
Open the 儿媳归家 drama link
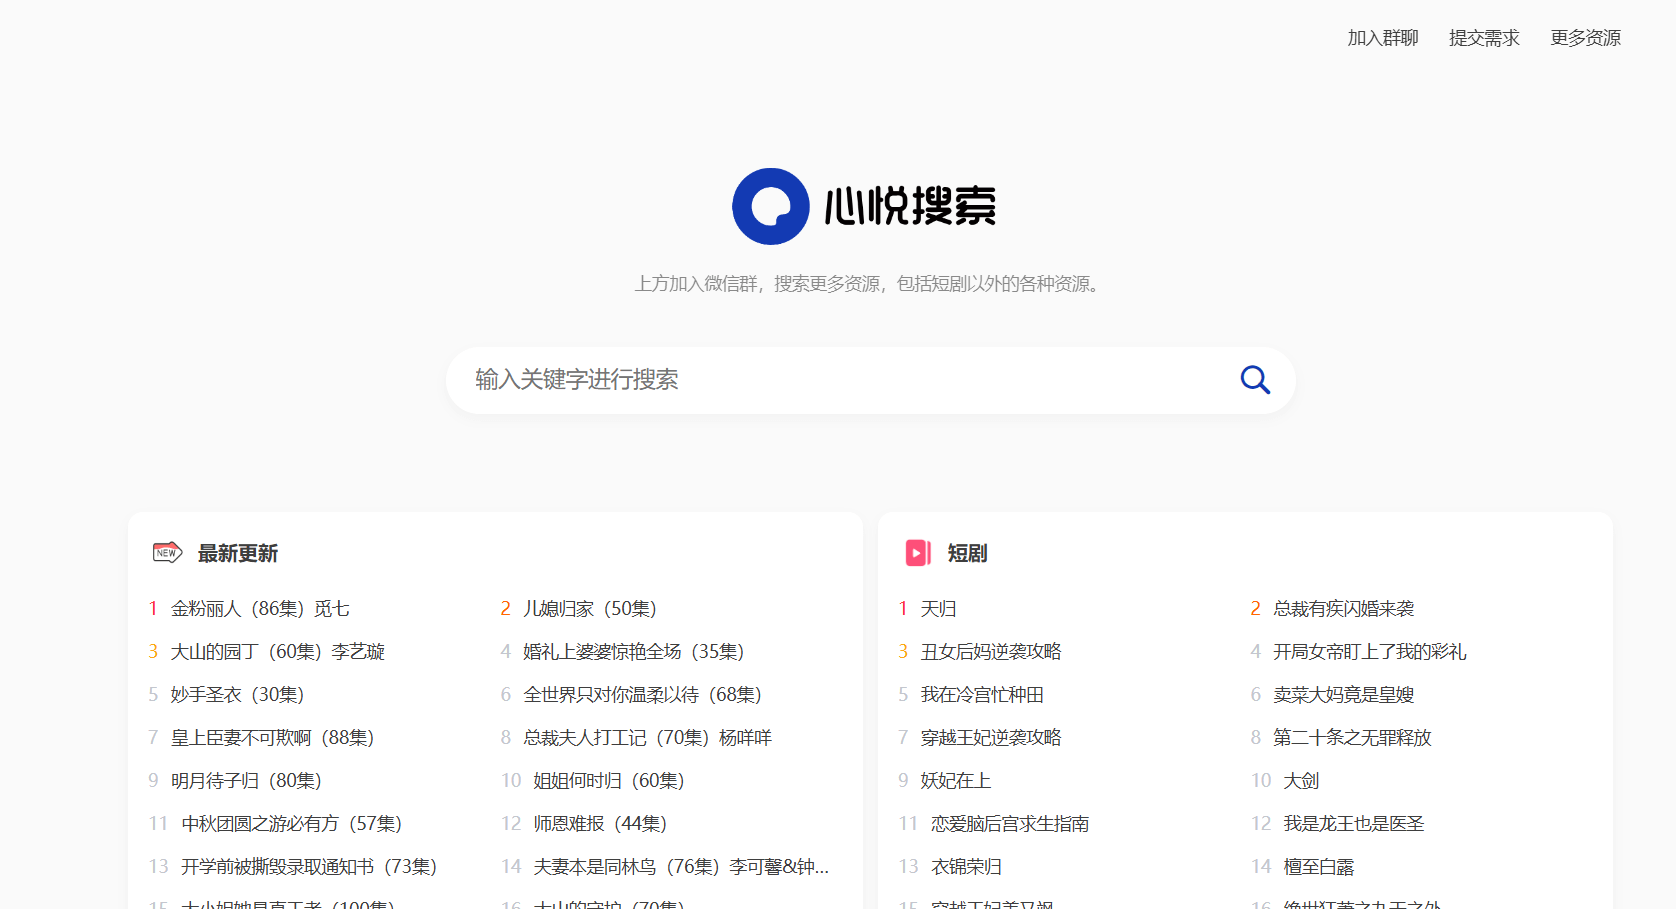[x=590, y=608]
